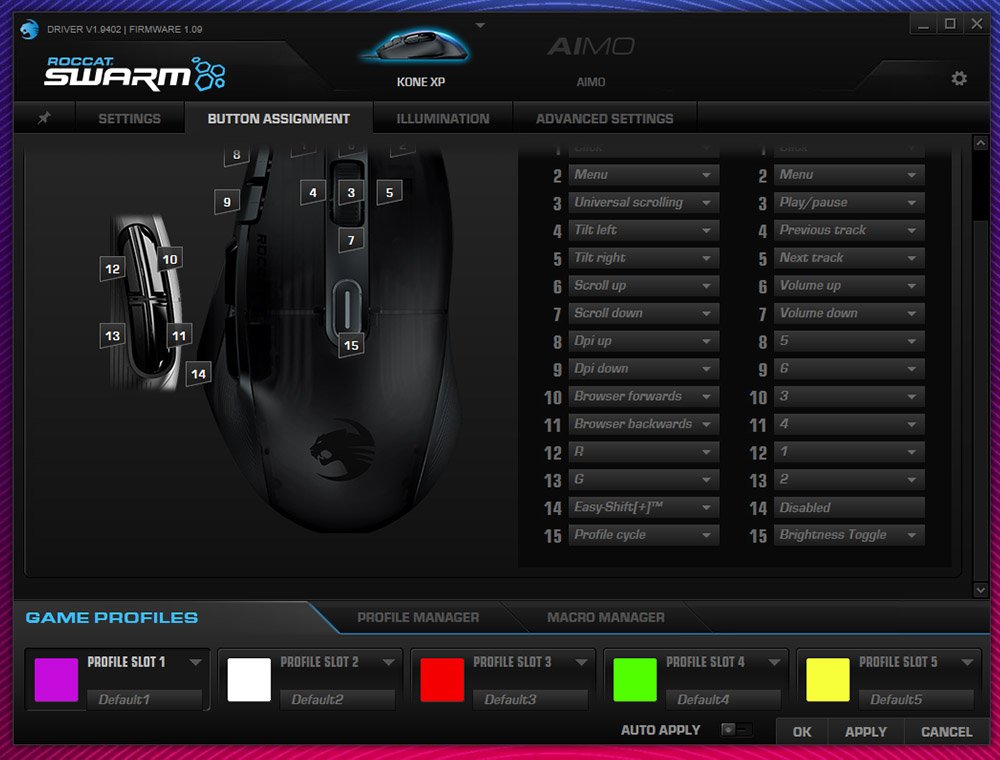This screenshot has height=760, width=1000.
Task: Open the settings gear icon
Action: [959, 78]
